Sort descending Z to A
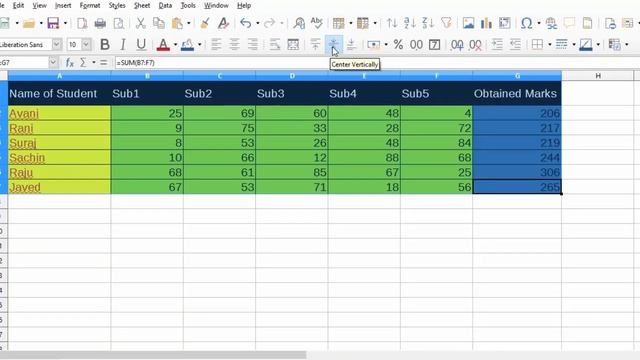 pyautogui.click(x=428, y=23)
